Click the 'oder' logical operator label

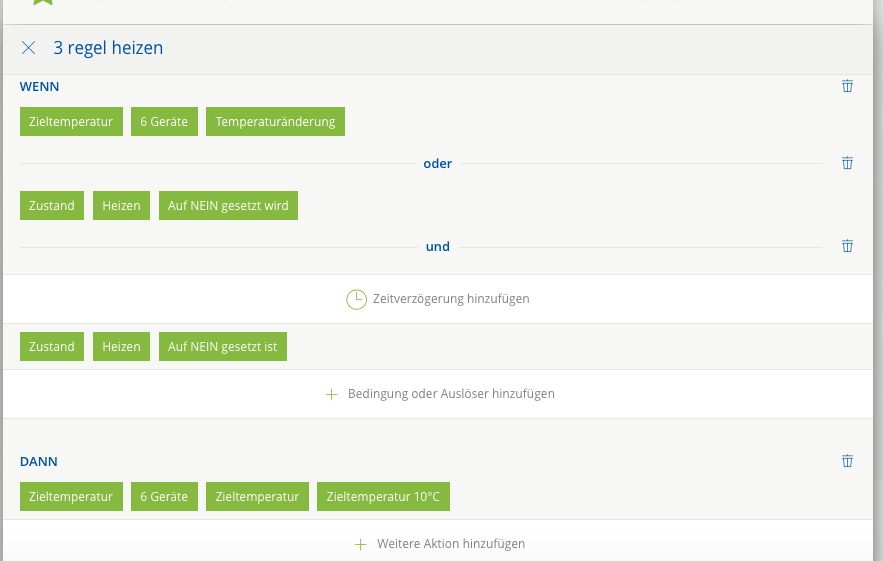click(x=438, y=163)
